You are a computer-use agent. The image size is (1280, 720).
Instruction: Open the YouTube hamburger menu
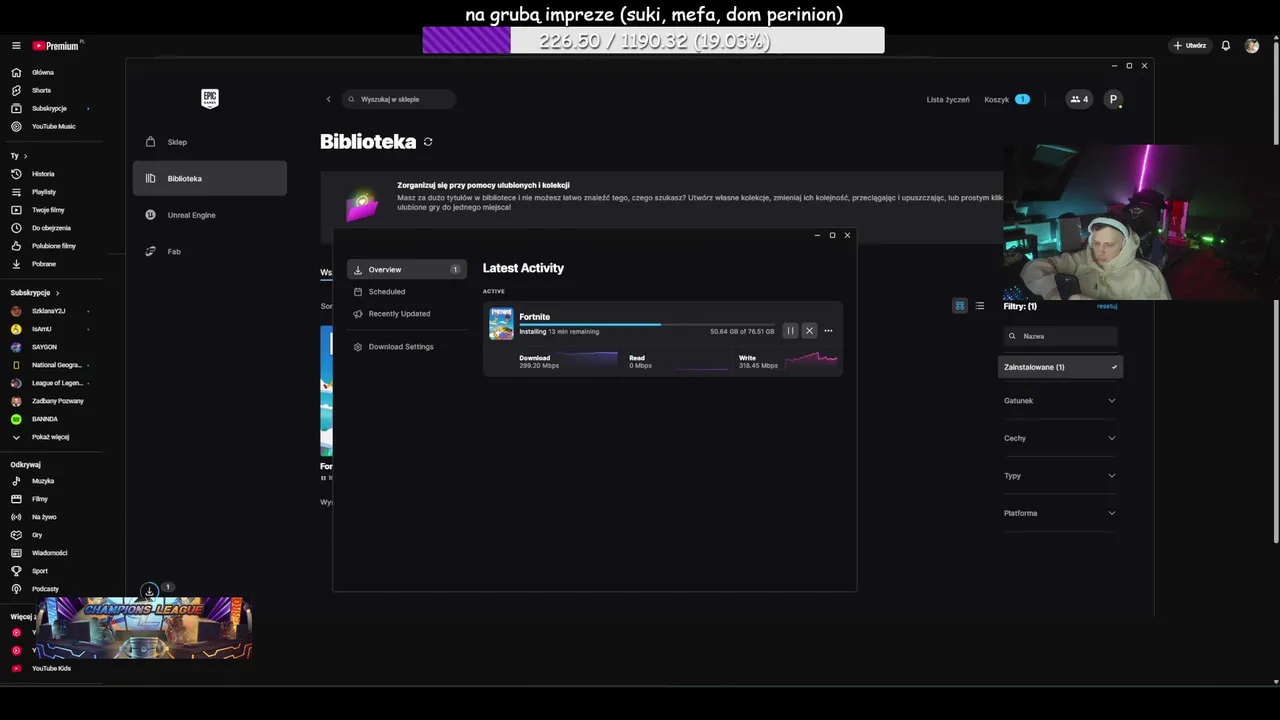pos(16,46)
